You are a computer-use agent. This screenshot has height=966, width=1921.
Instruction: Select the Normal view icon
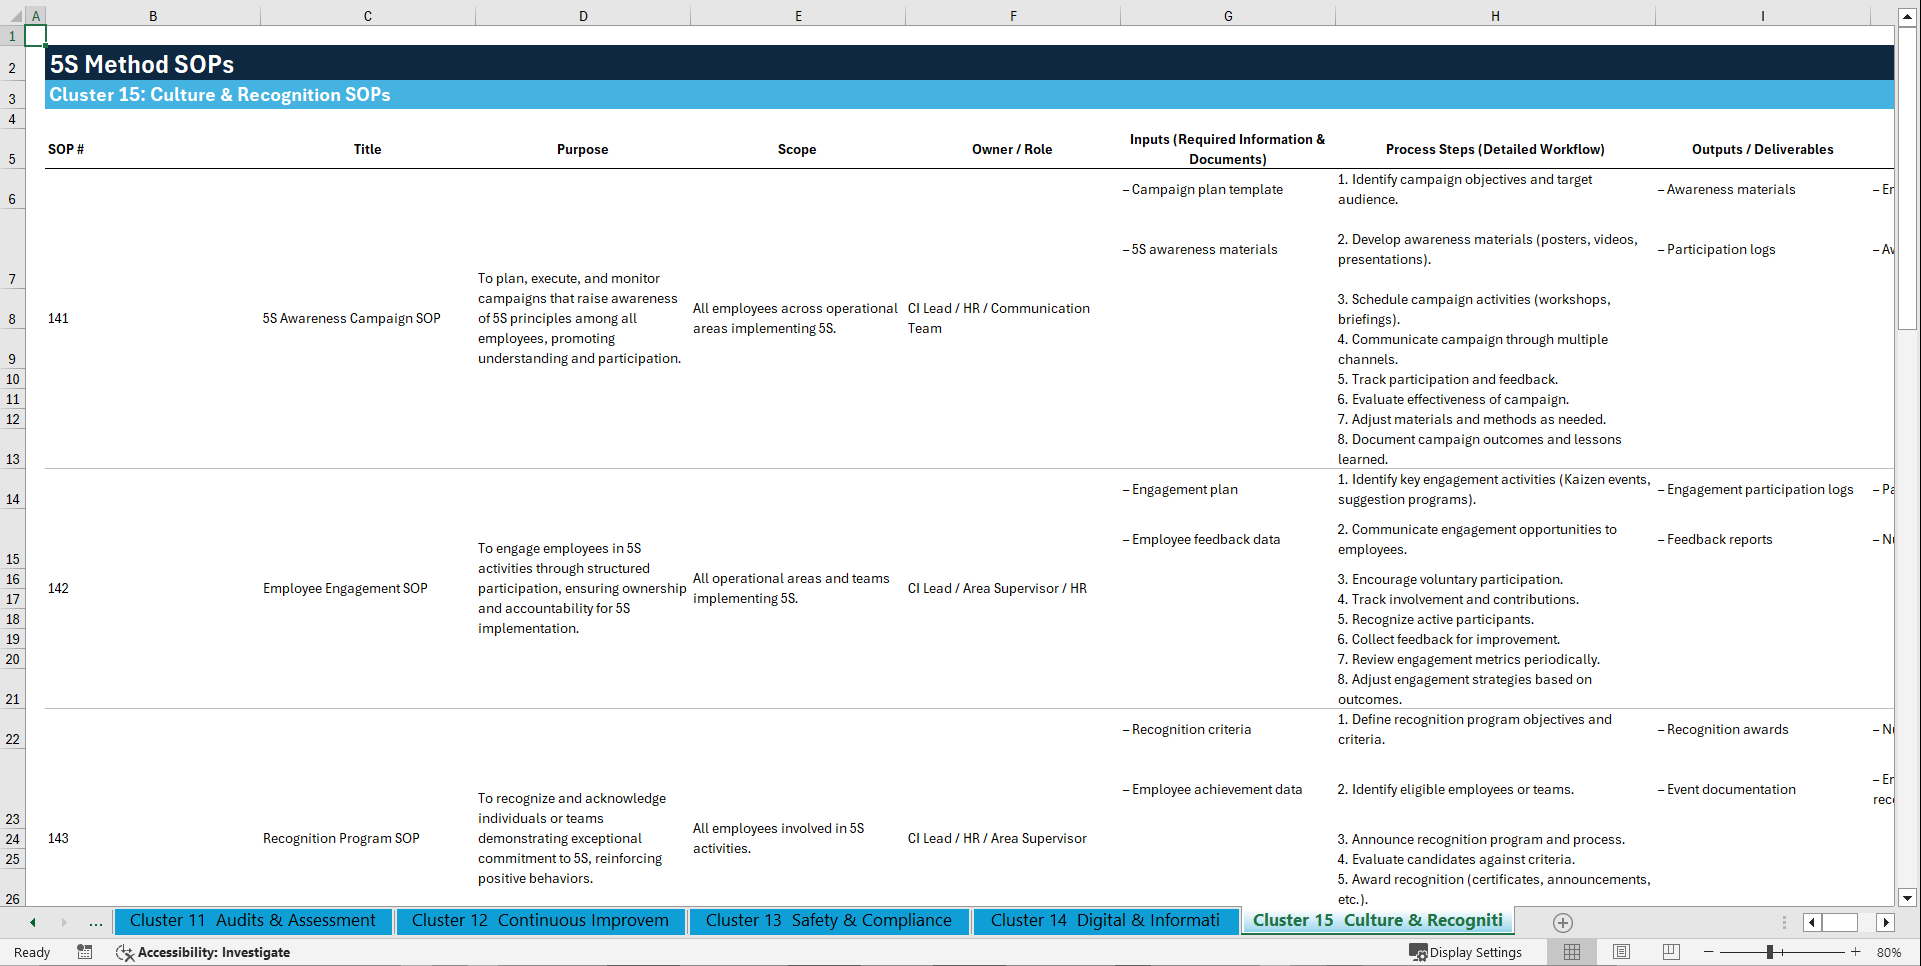[x=1571, y=952]
